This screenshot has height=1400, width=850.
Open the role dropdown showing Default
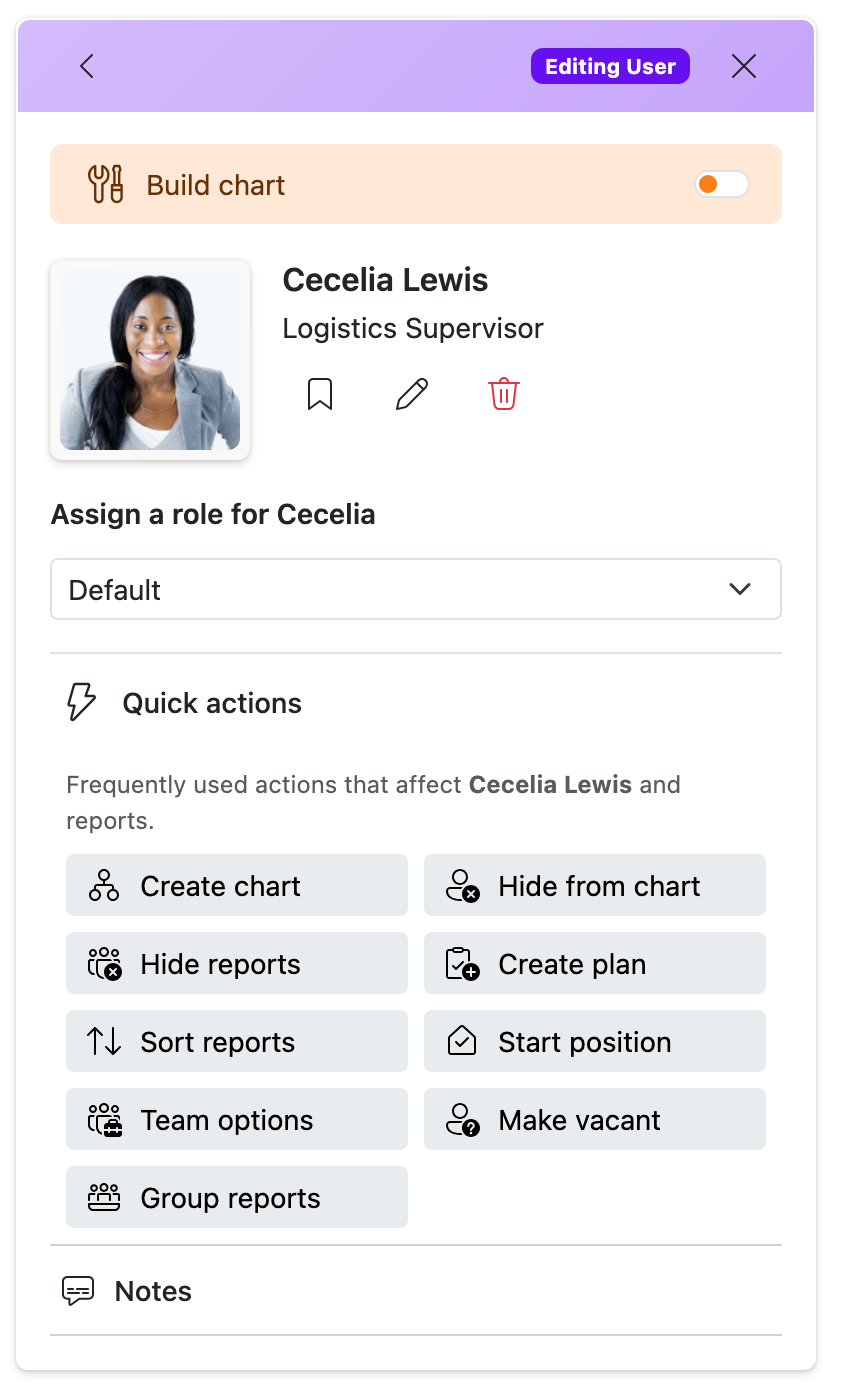416,589
